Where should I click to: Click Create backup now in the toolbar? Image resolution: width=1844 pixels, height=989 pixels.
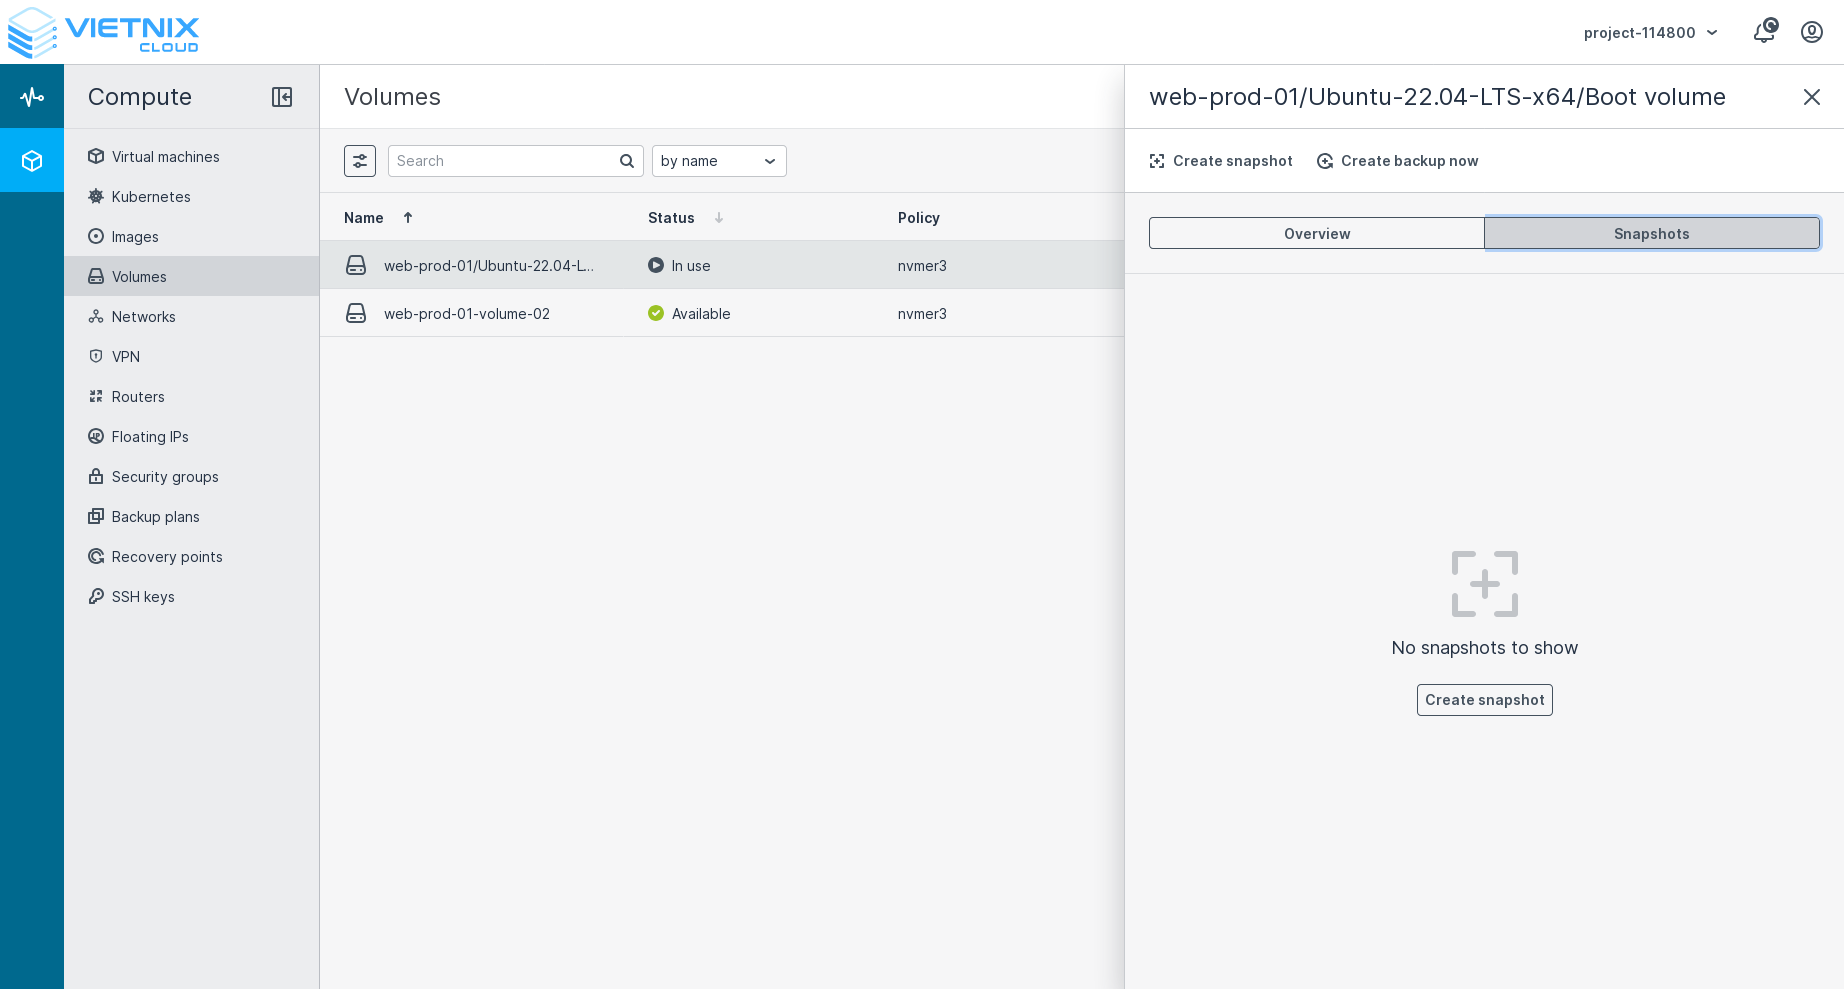[1397, 161]
